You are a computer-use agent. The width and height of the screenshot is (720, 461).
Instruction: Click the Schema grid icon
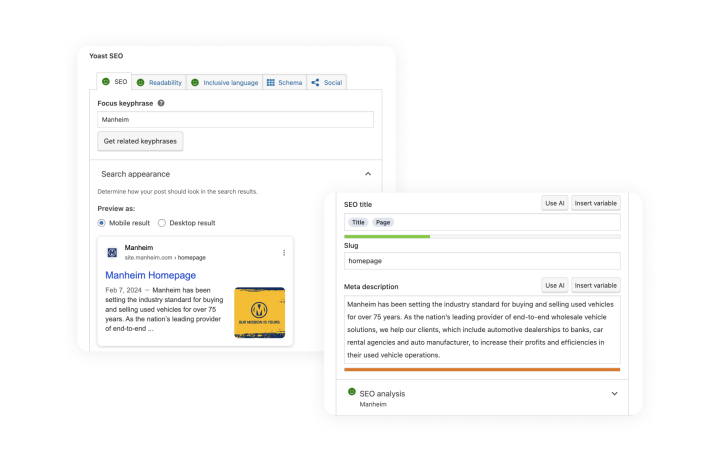pos(270,83)
